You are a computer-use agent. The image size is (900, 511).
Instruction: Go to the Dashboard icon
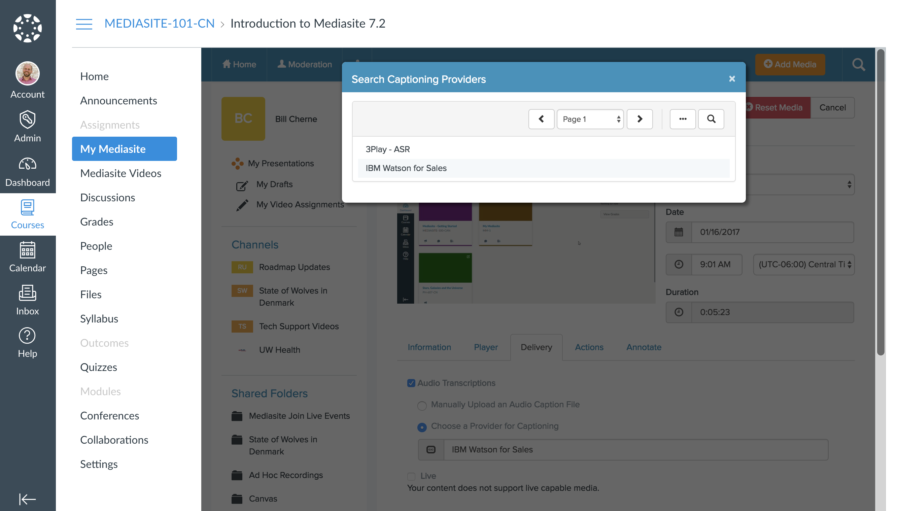coord(28,164)
